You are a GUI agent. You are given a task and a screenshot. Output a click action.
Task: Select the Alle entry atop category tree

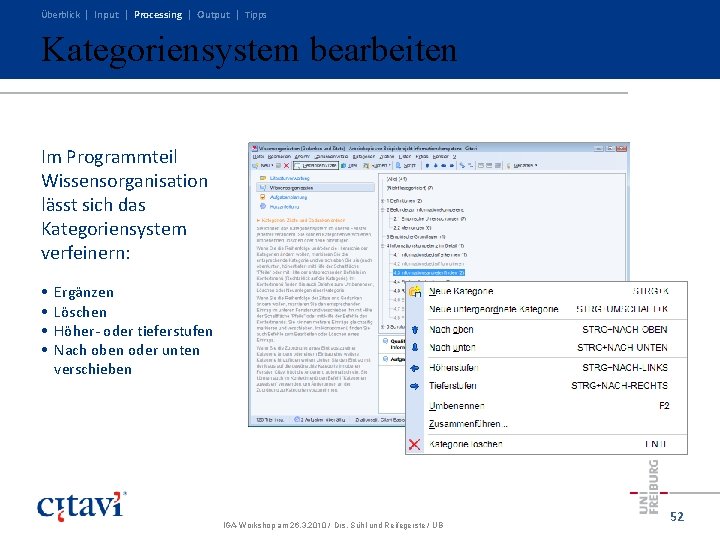(x=397, y=179)
